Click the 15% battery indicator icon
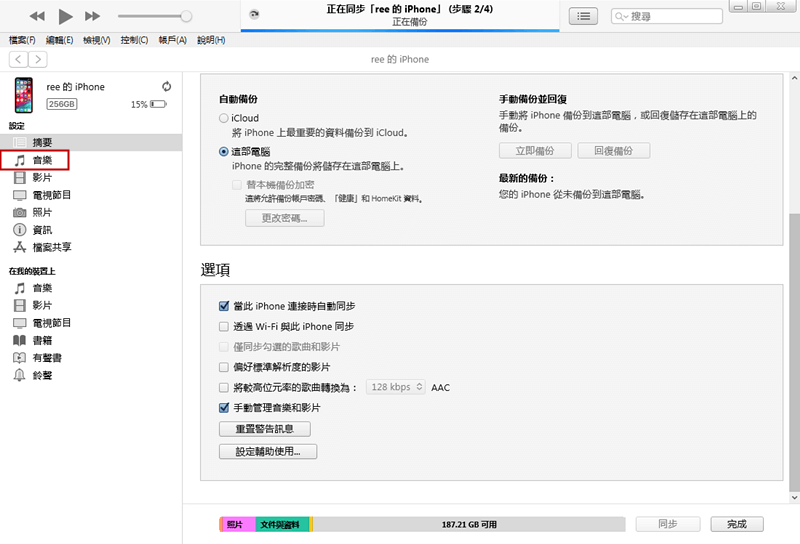 point(158,104)
